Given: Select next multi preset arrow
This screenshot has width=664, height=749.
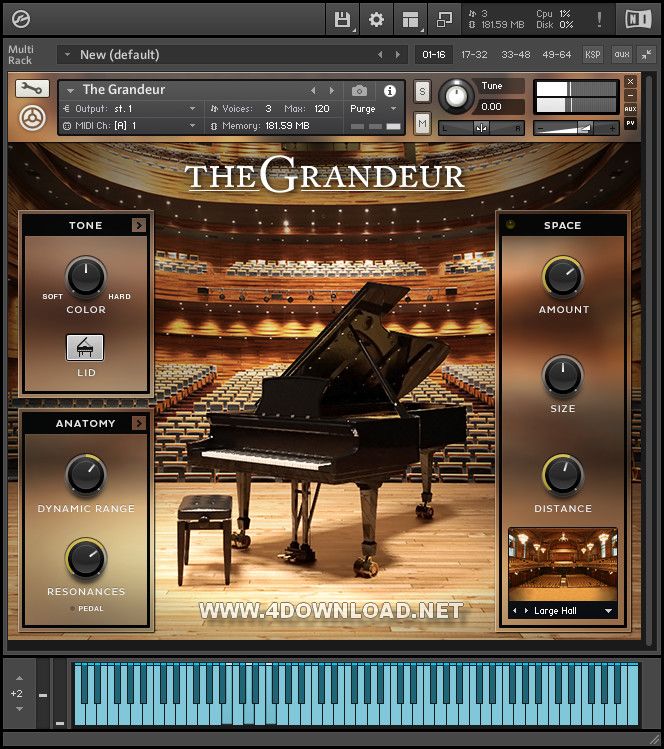Looking at the screenshot, I should coord(397,54).
